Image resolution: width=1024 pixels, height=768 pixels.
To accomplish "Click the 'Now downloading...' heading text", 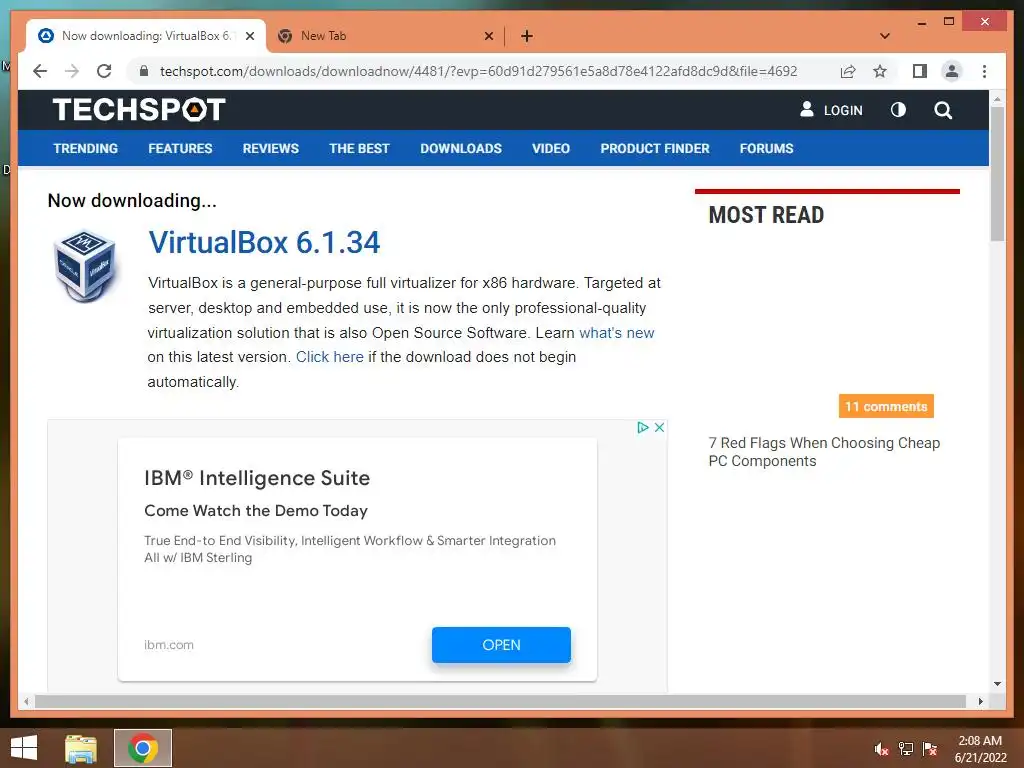I will click(x=132, y=200).
